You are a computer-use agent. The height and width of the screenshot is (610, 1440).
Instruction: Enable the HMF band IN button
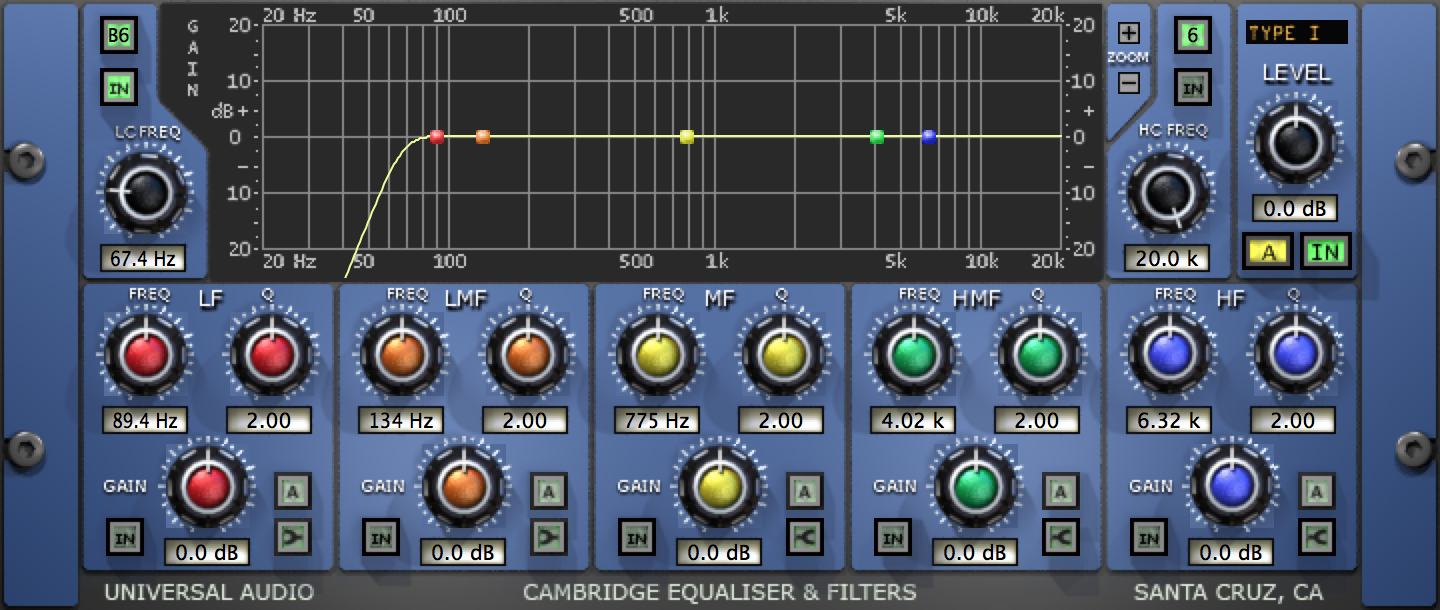point(893,539)
